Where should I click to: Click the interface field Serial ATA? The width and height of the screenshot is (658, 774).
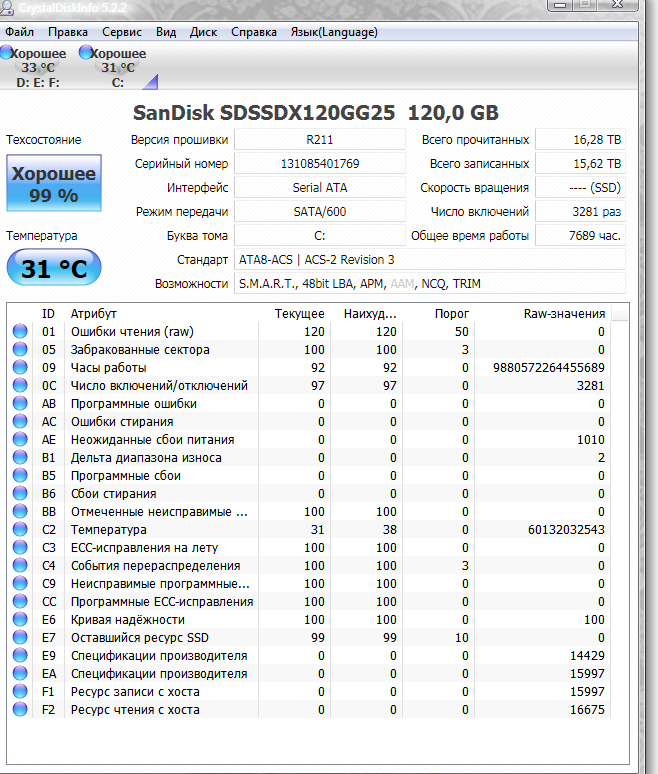[x=320, y=188]
